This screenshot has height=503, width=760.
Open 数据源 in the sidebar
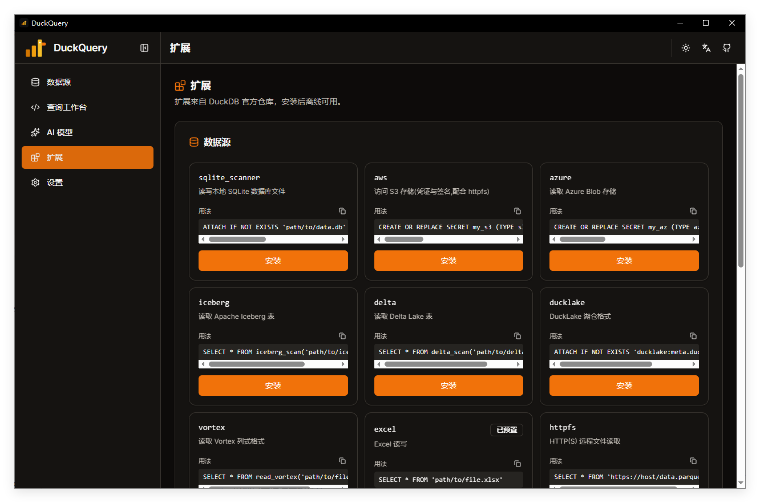88,82
